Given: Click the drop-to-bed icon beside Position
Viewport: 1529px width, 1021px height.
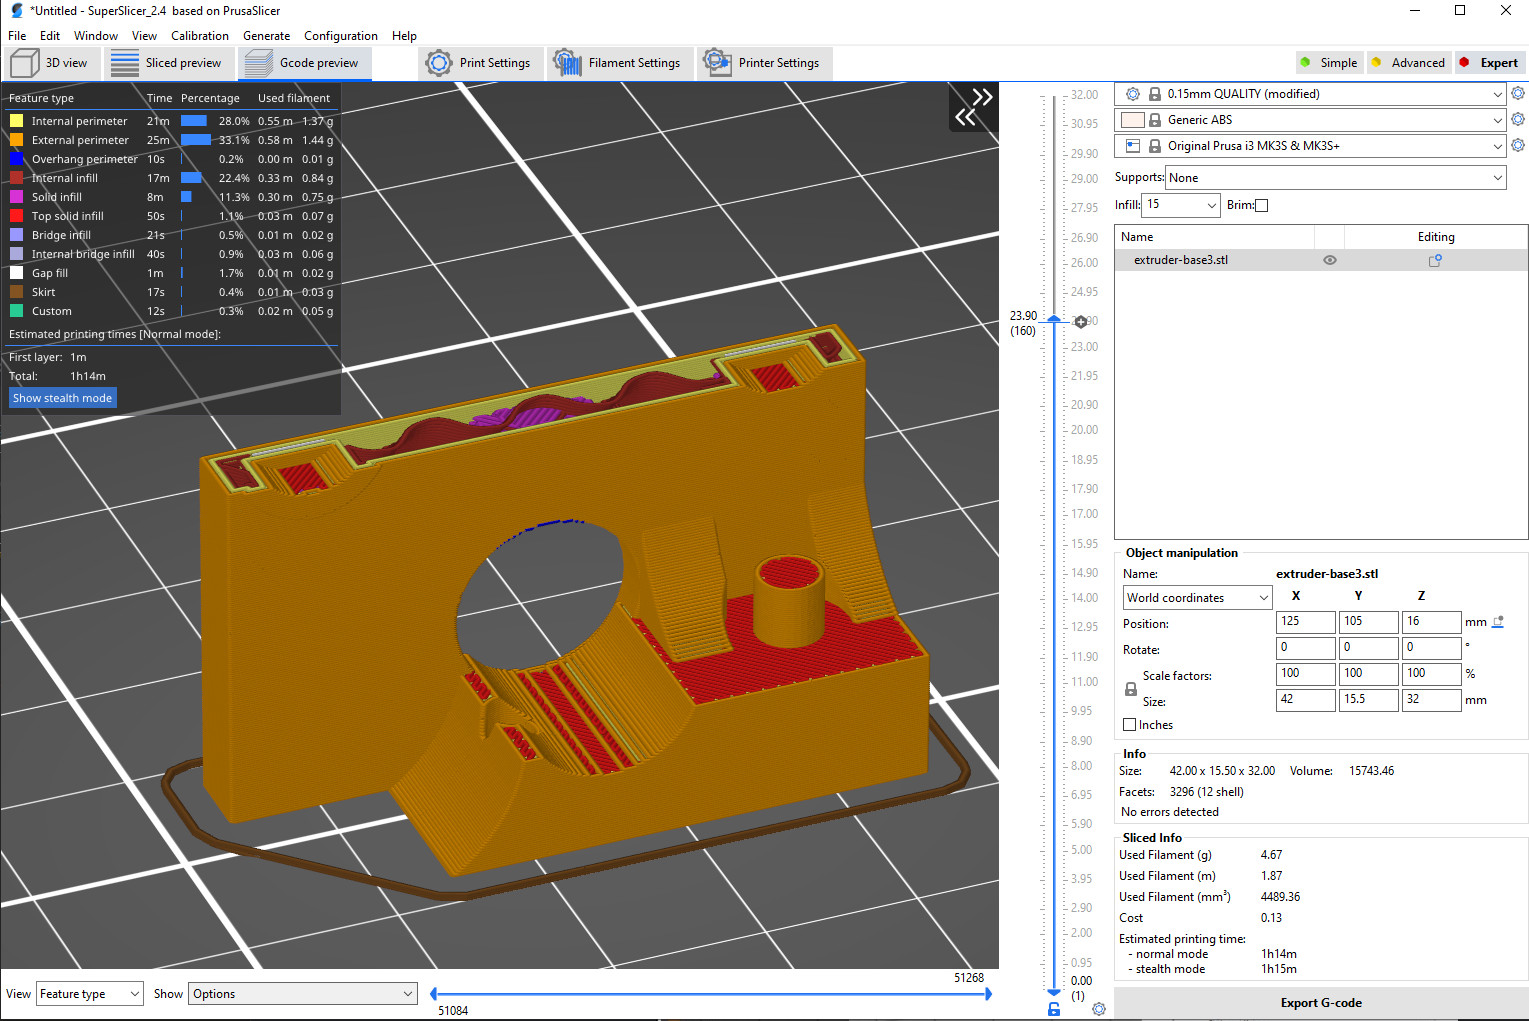Looking at the screenshot, I should tap(1498, 622).
